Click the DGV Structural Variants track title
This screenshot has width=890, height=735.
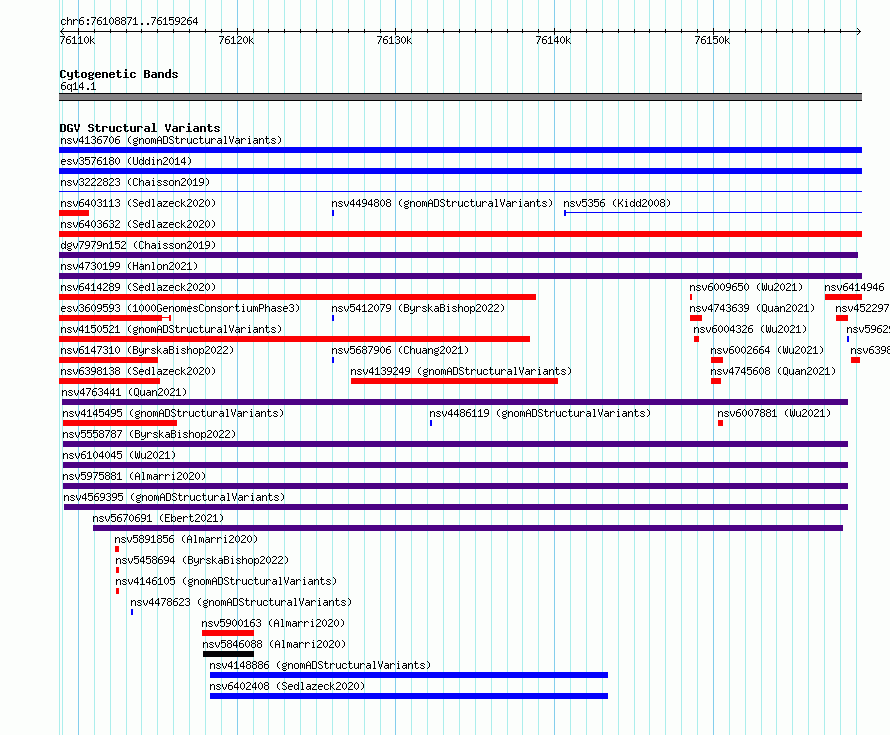coord(140,128)
